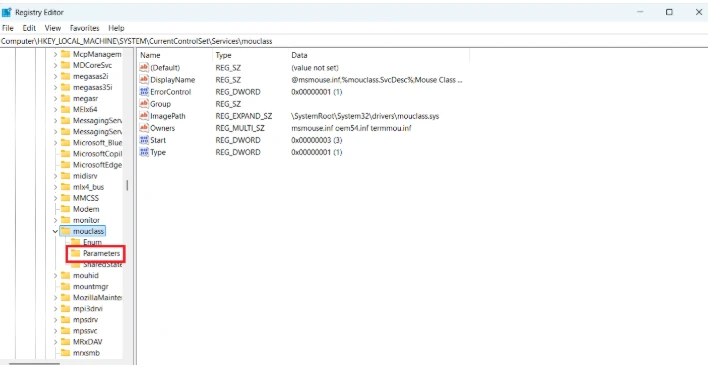Viewport: 709px width, 367px height.
Task: Select the ErrorControl DWORD binary icon
Action: [x=144, y=92]
